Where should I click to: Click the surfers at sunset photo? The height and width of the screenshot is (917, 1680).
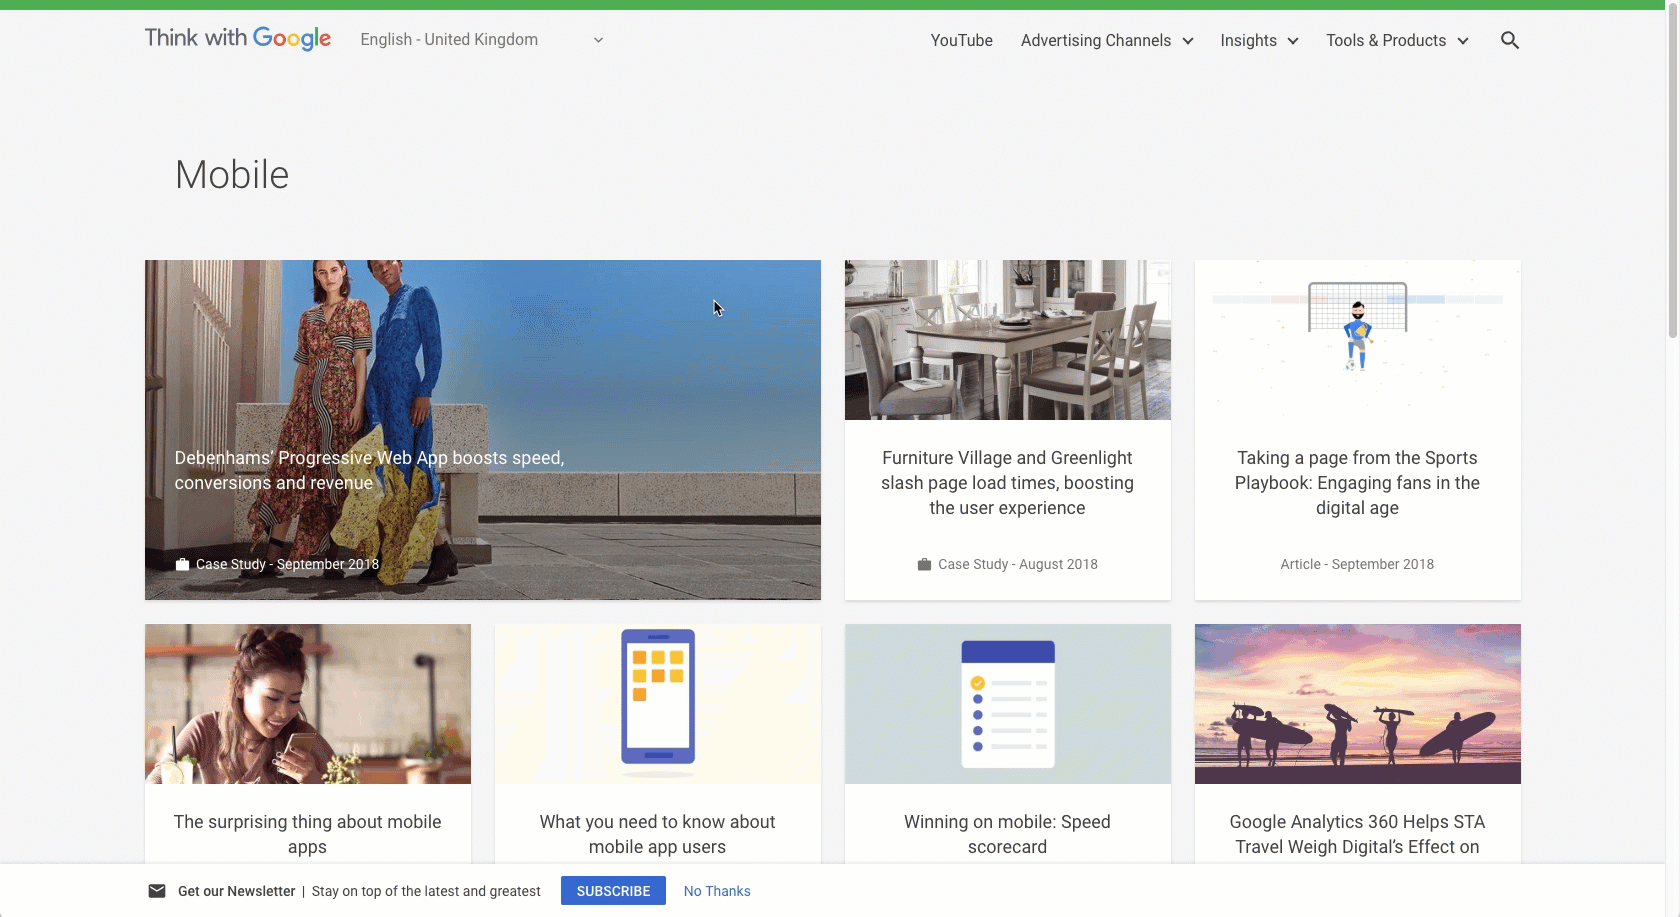click(1358, 704)
